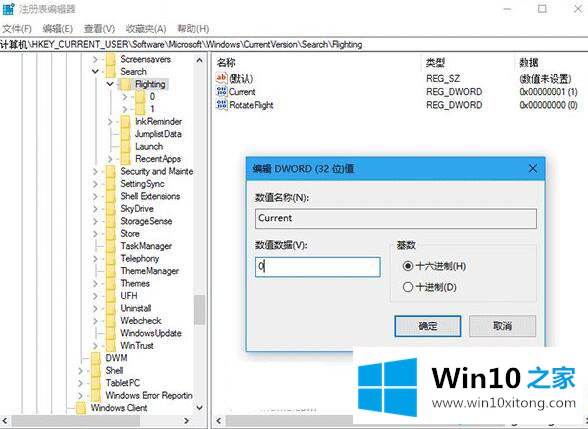The height and width of the screenshot is (429, 588).
Task: Click the SkyDrive folder icon
Action: (111, 208)
